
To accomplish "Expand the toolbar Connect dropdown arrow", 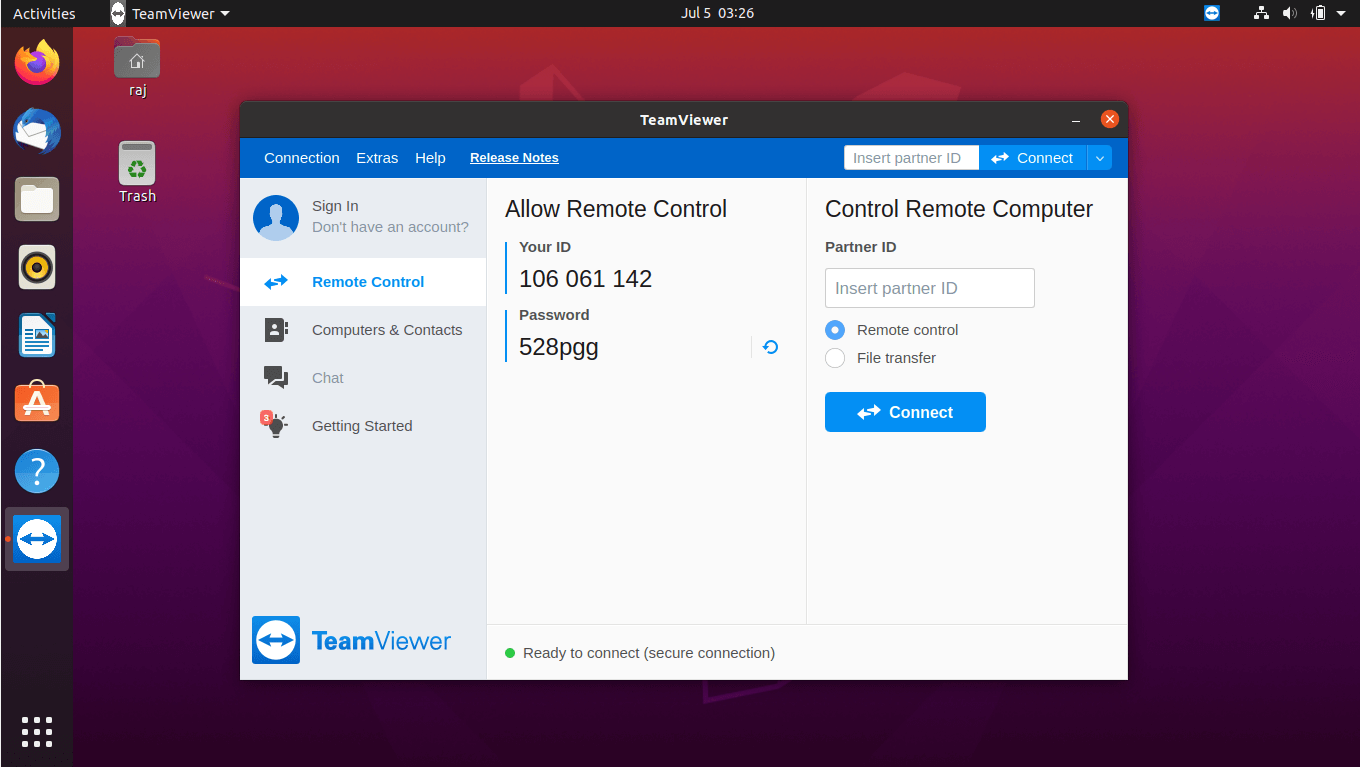I will [x=1099, y=158].
